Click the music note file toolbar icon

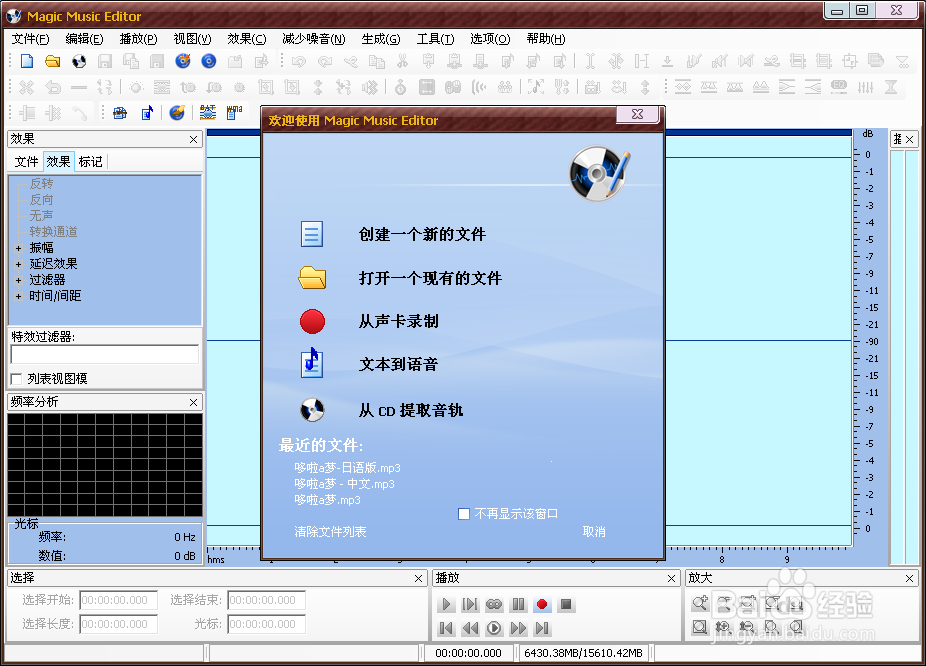(146, 112)
